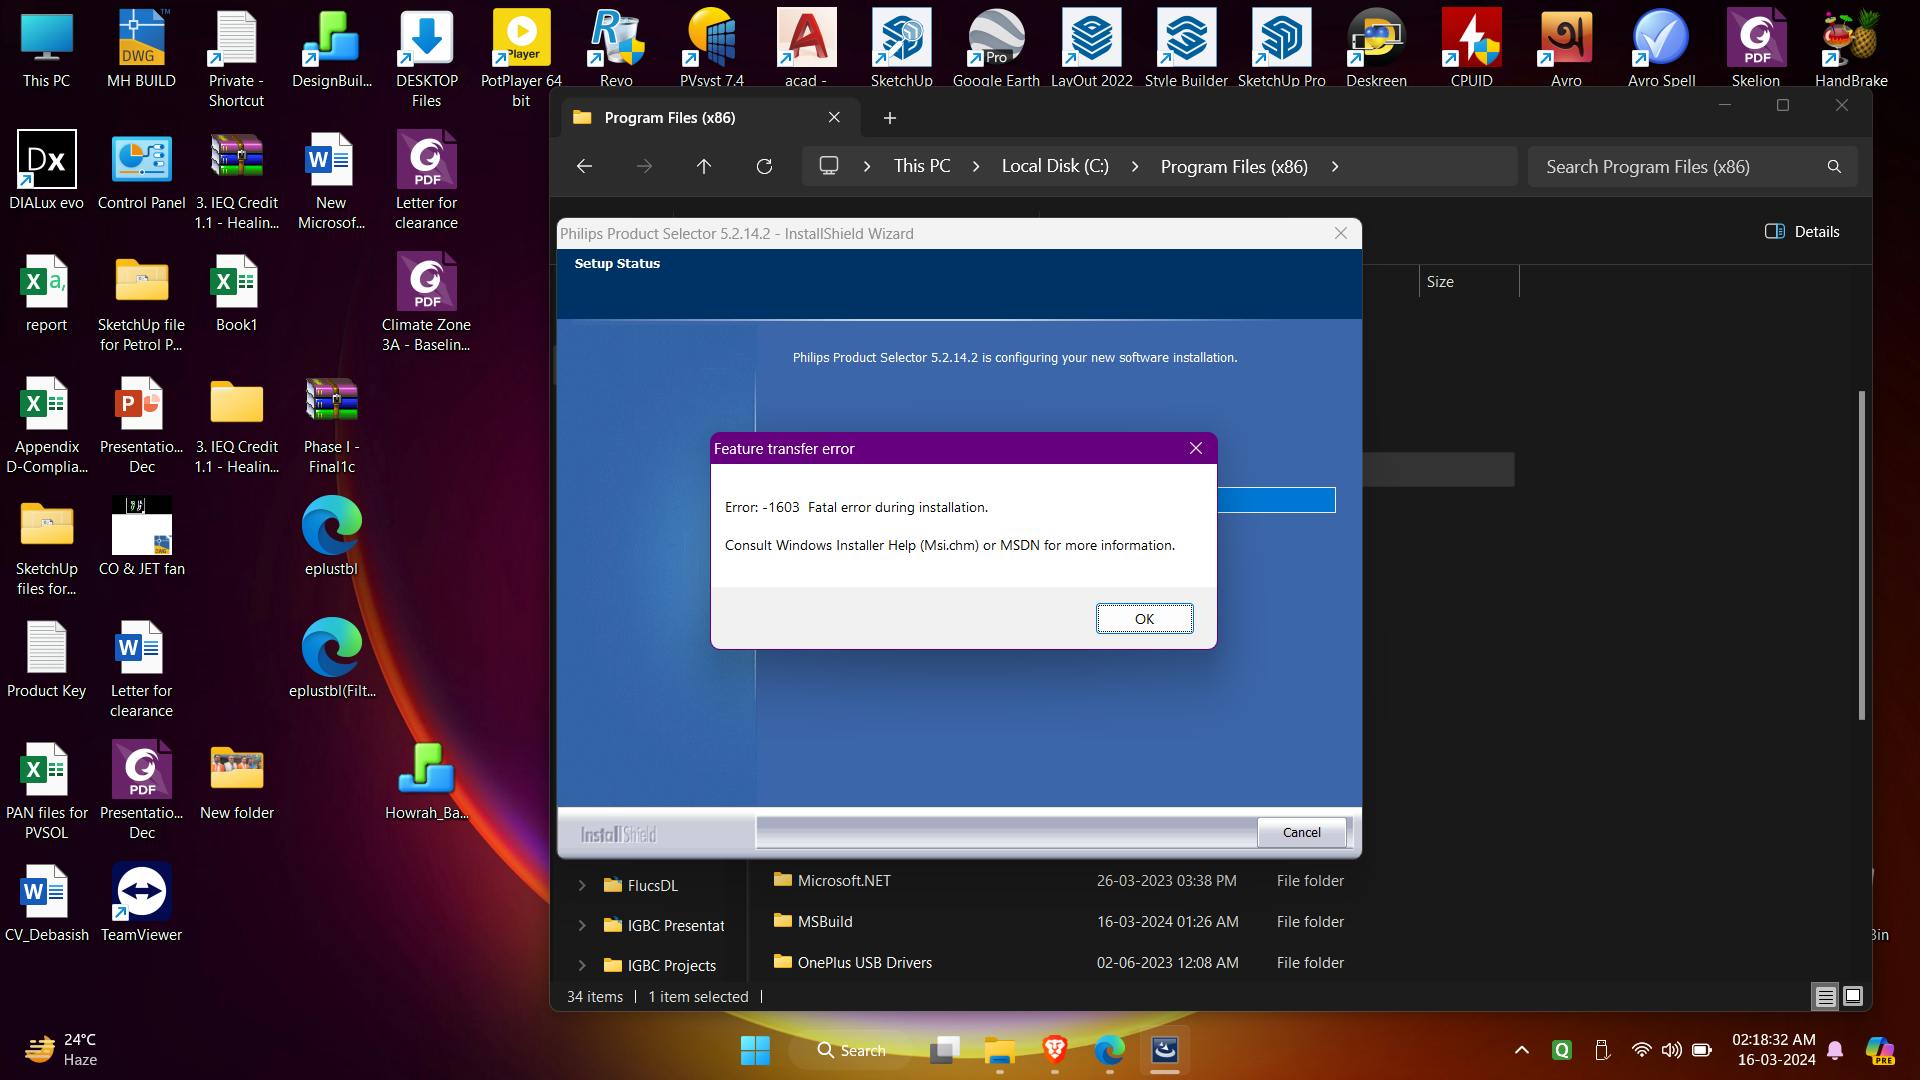Navigate back in File Explorer
The image size is (1920, 1080).
coord(585,167)
